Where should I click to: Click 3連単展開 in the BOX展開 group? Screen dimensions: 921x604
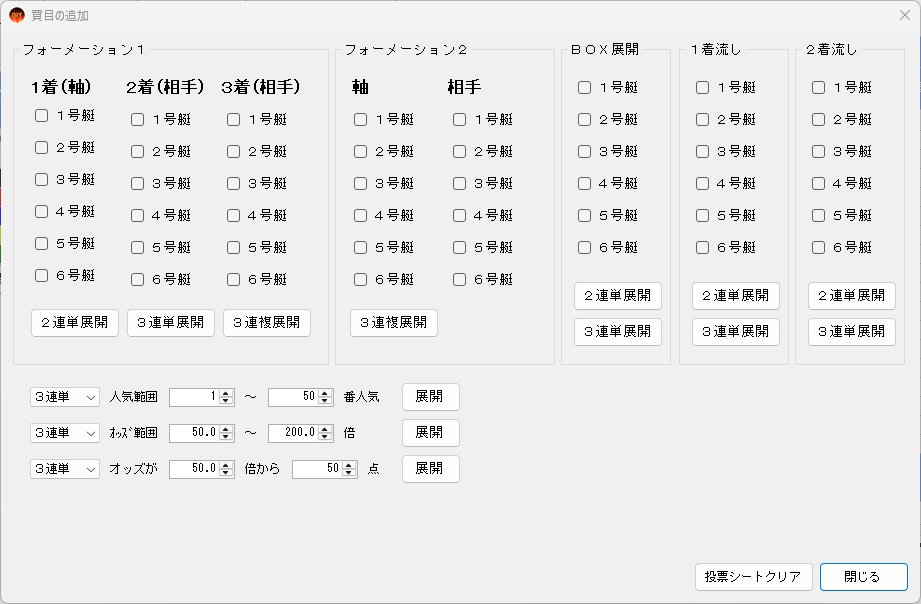coord(618,331)
